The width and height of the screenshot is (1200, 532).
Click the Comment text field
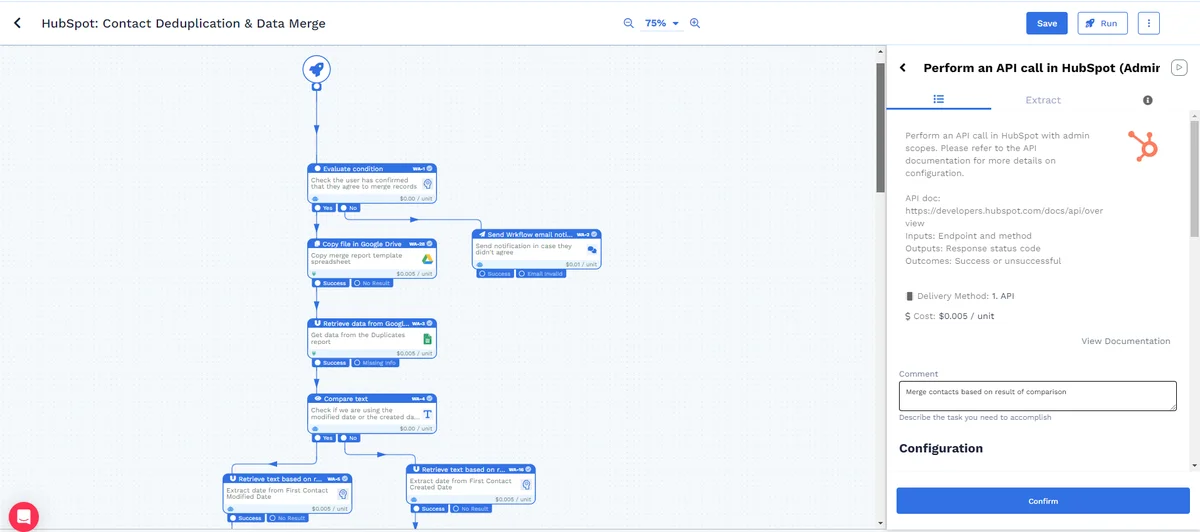point(1037,396)
